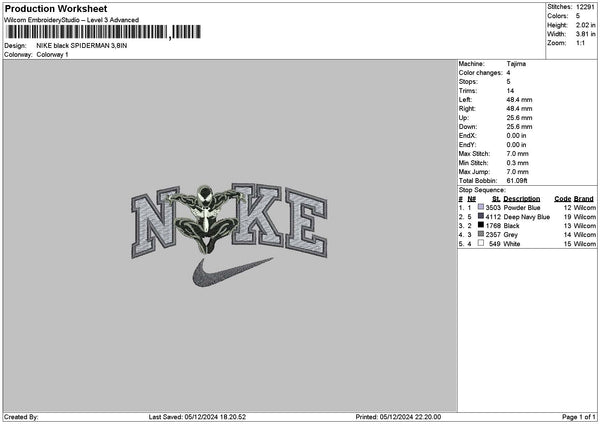Click the Max Stitch value 7.0 mm

[517, 153]
